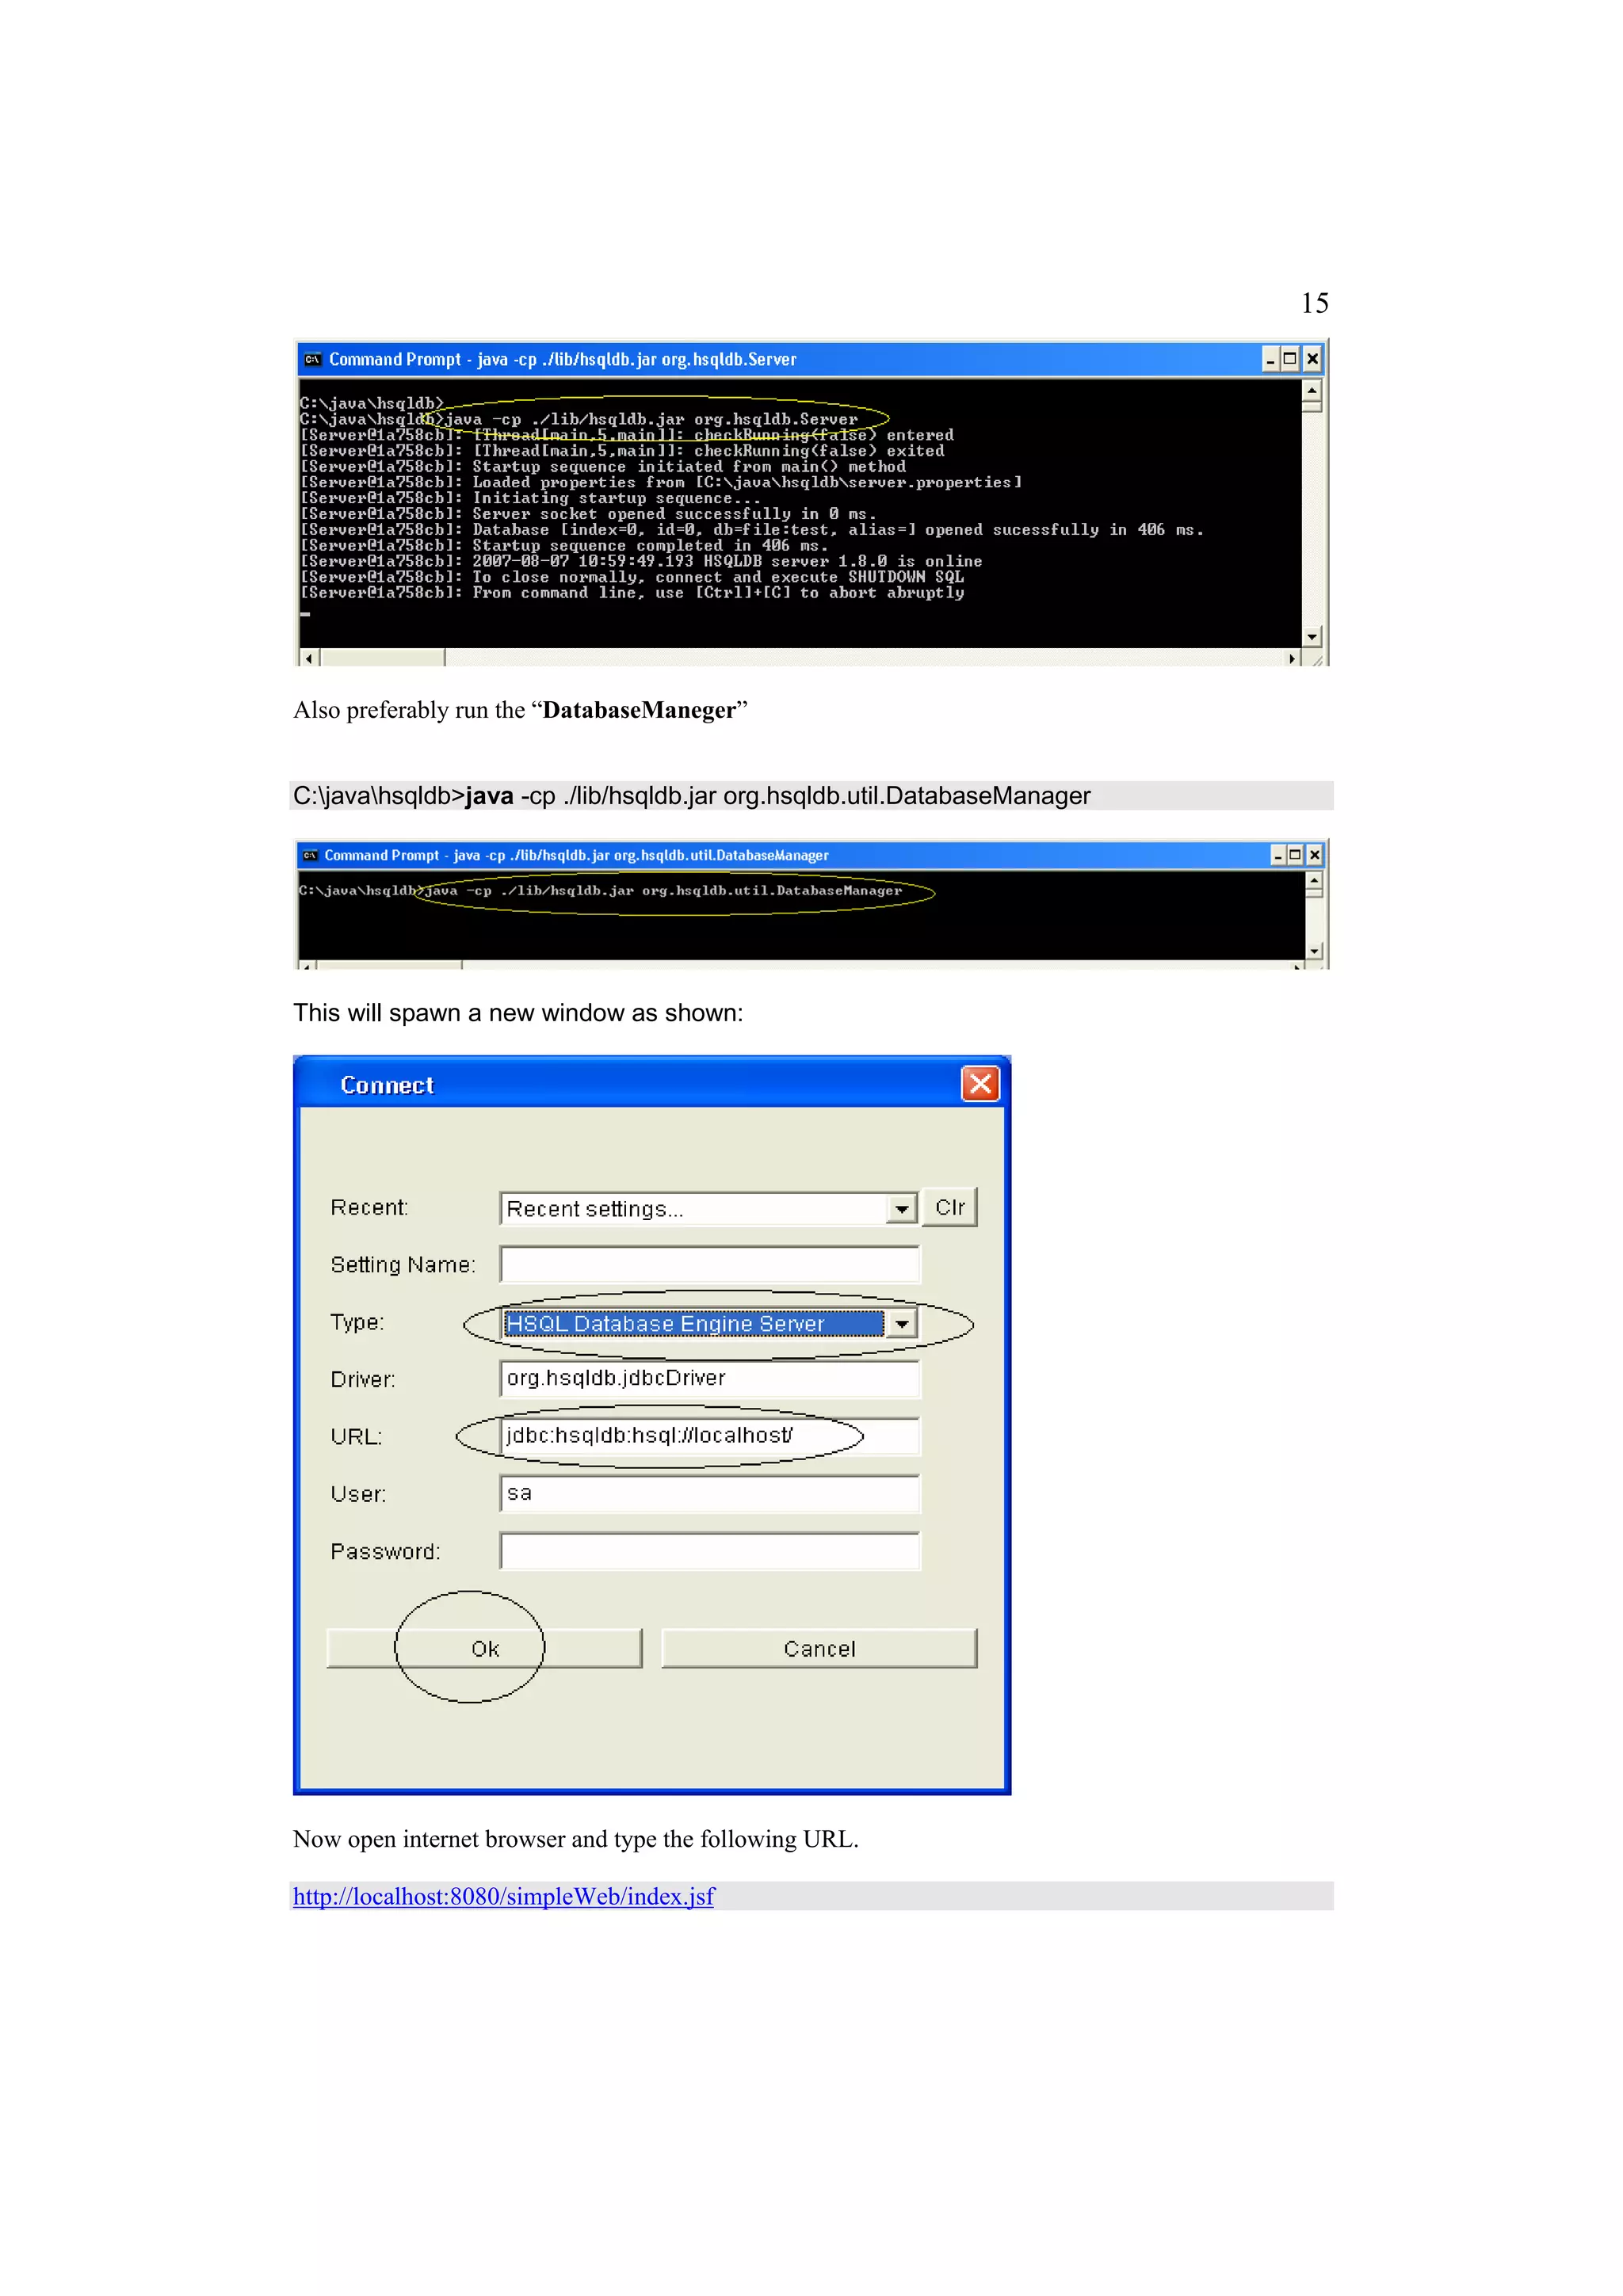Click scroll-down arrow in DatabaseManager Command Prompt
This screenshot has height=2296, width=1623.
point(1314,950)
